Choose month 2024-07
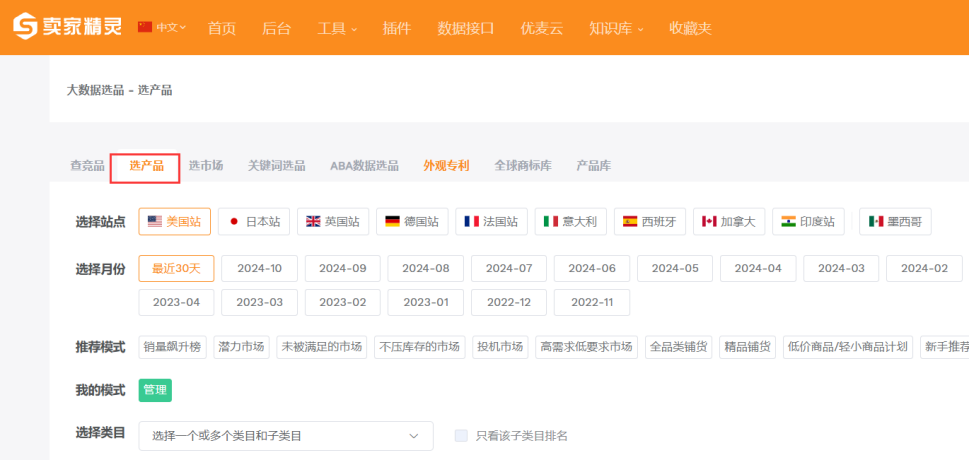 coord(509,268)
